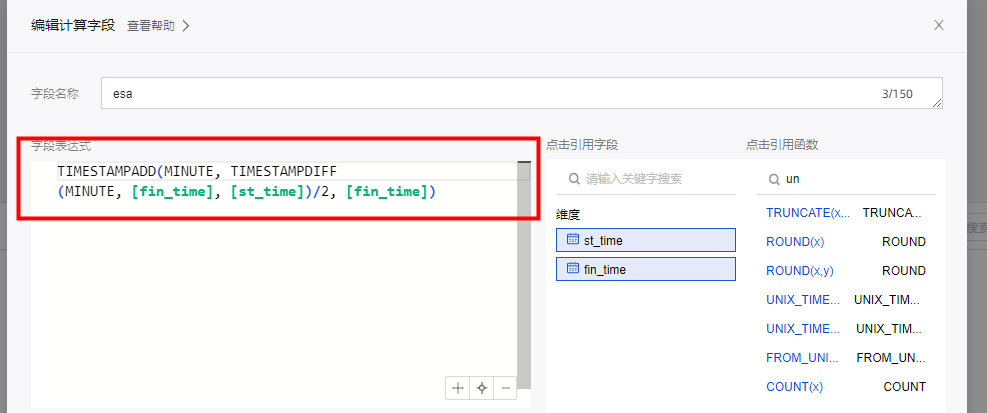The width and height of the screenshot is (987, 413).
Task: Click the calendar icon beside st_time
Action: [572, 240]
